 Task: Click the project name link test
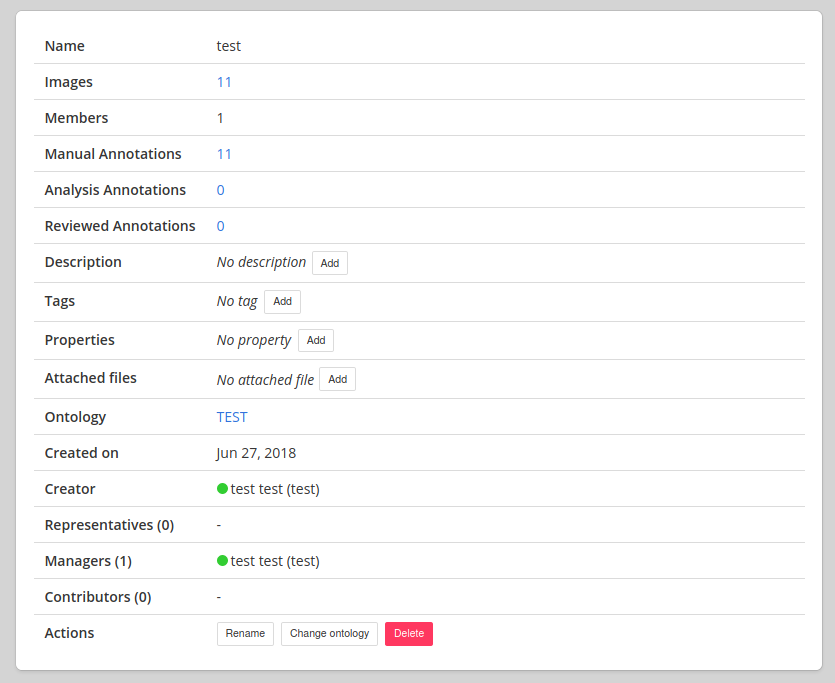228,46
